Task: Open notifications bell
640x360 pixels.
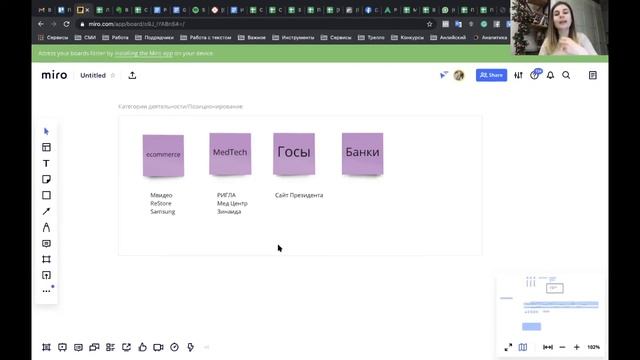Action: coord(551,75)
